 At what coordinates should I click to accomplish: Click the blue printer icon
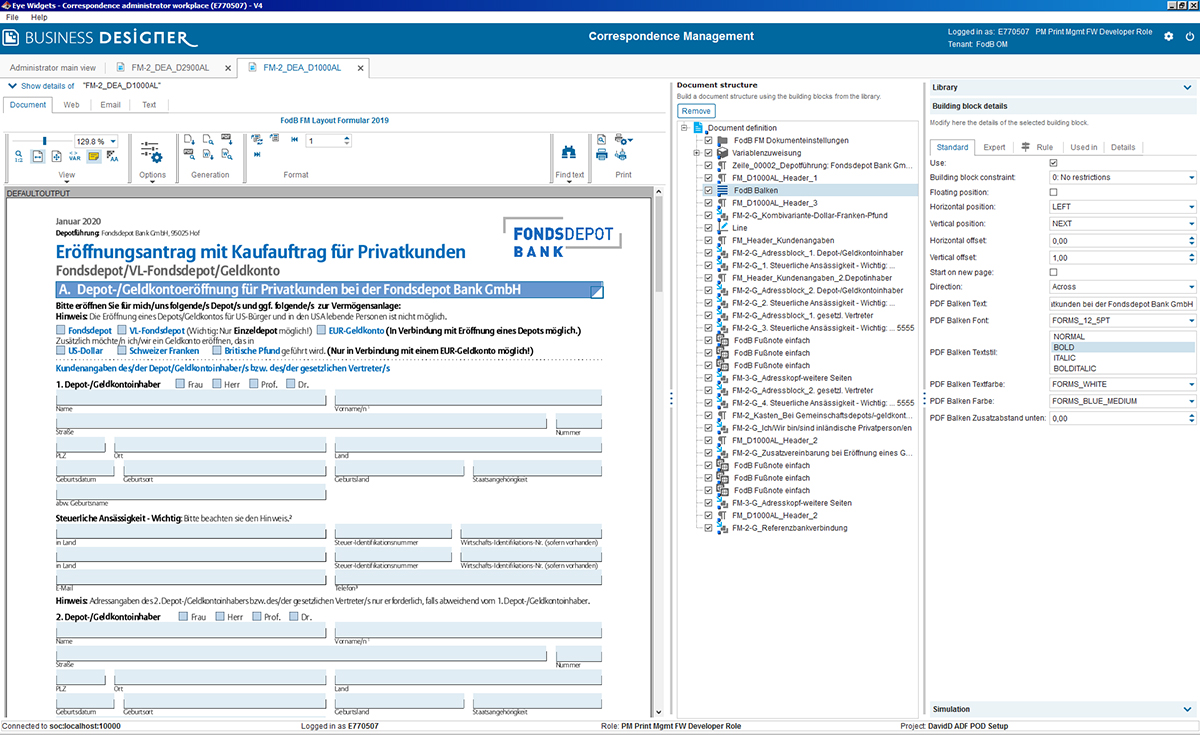602,155
